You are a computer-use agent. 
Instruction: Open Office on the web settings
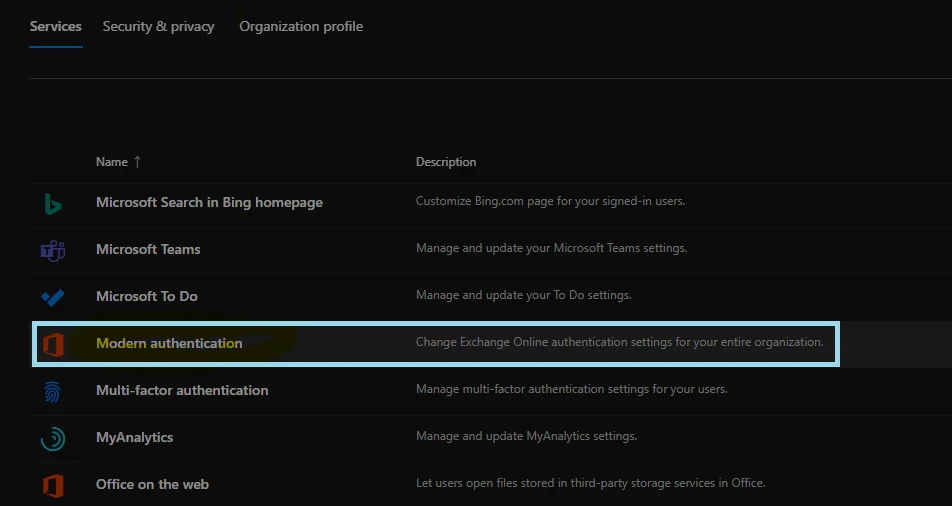click(152, 484)
